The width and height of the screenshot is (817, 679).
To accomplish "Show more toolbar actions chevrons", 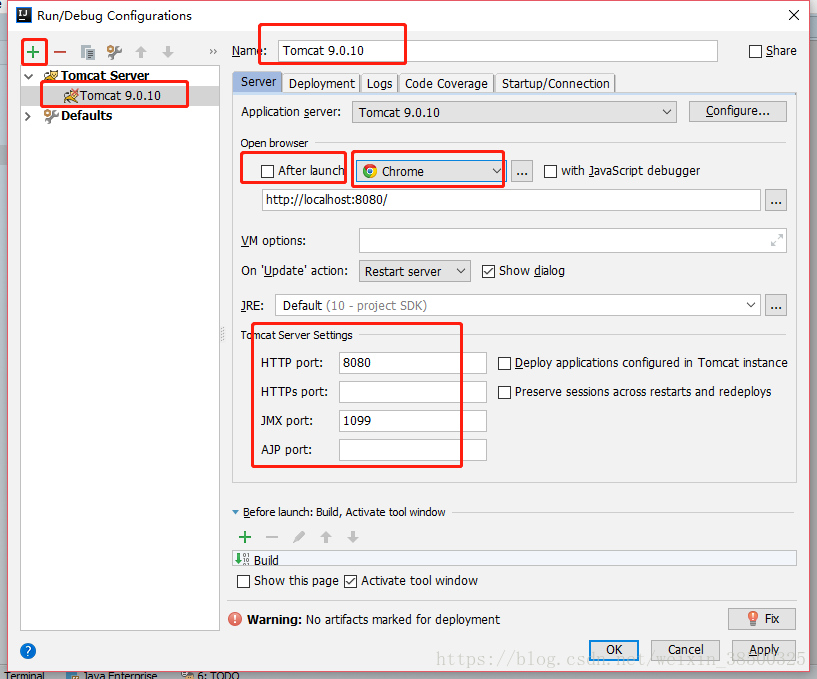I will click(x=213, y=52).
